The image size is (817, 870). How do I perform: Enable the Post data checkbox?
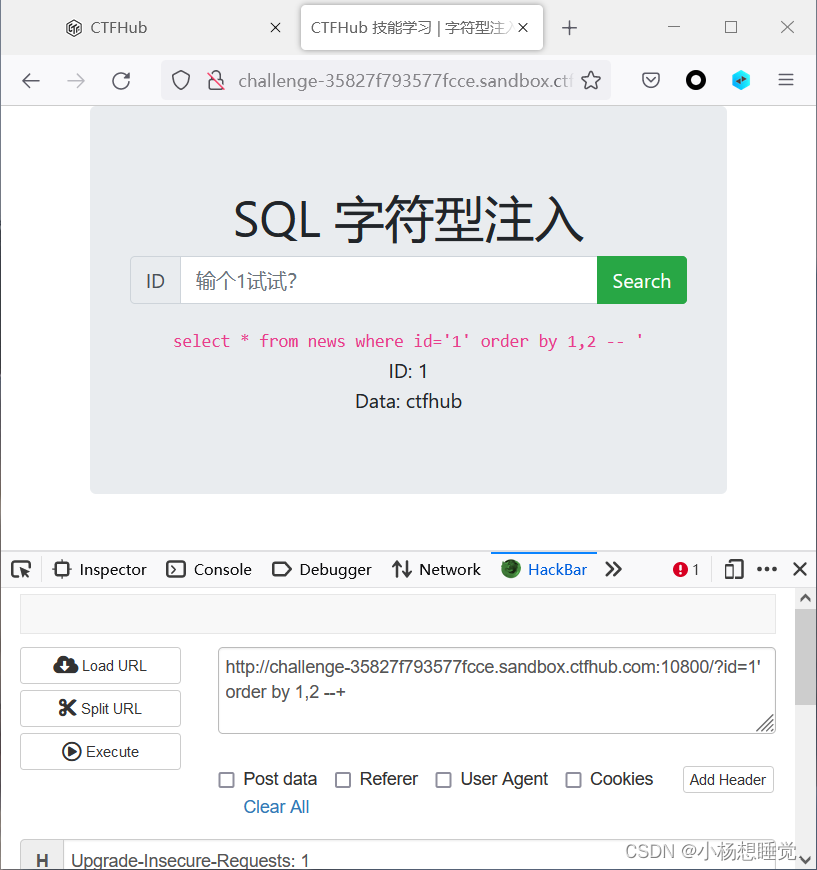[226, 779]
